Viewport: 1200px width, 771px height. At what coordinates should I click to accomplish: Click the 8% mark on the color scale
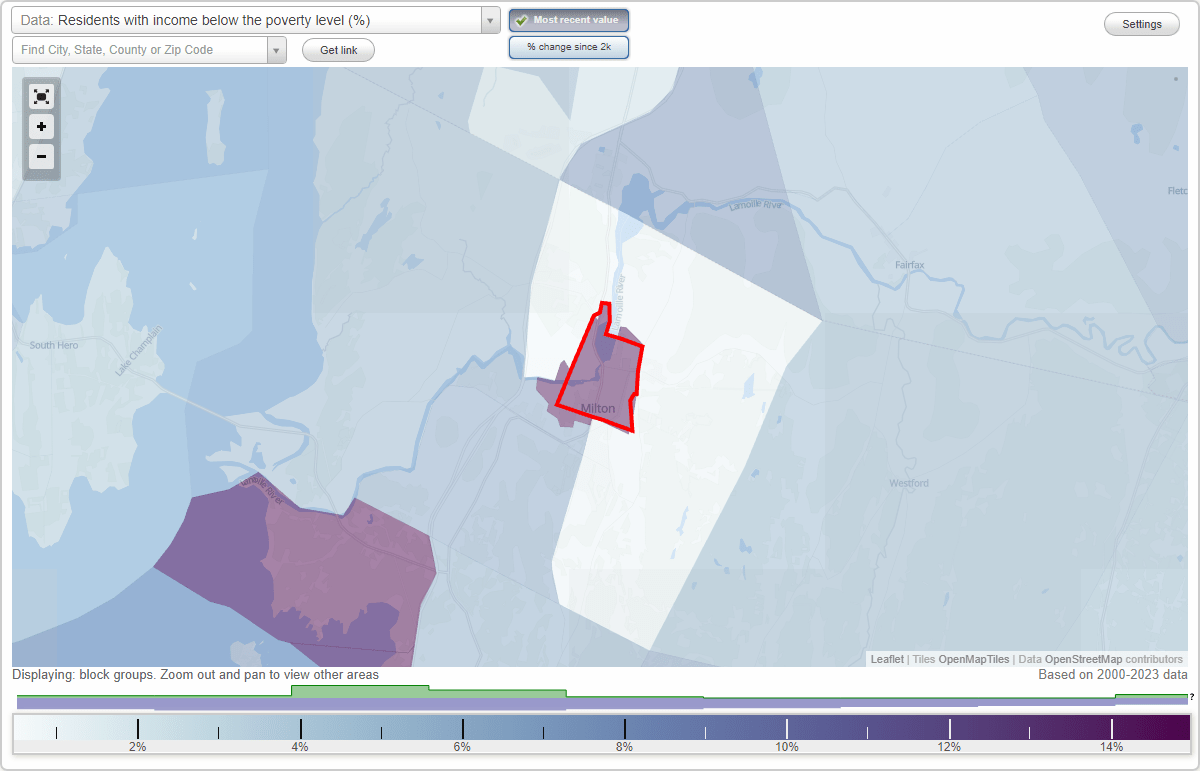[624, 728]
